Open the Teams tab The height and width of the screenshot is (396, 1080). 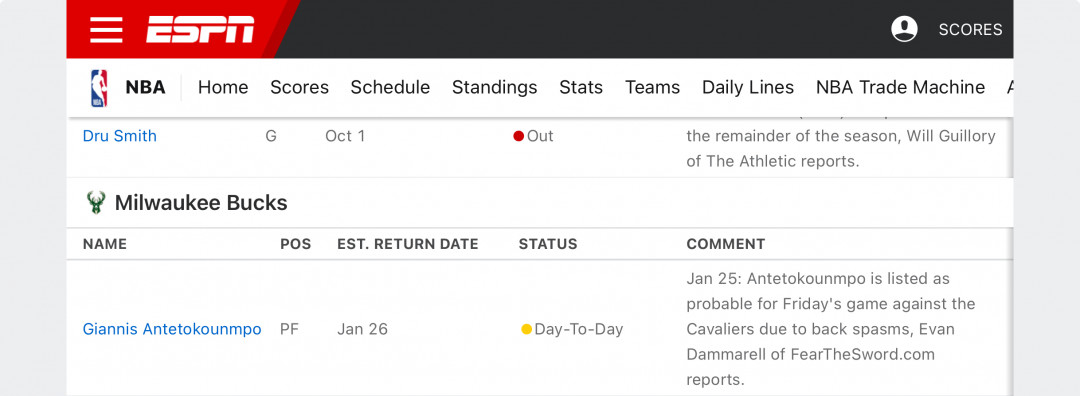click(x=652, y=87)
